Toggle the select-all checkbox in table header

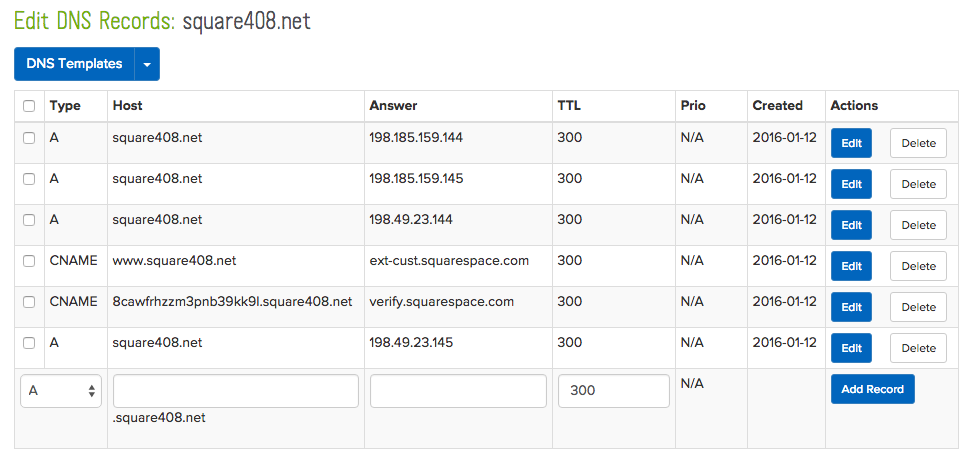point(29,106)
